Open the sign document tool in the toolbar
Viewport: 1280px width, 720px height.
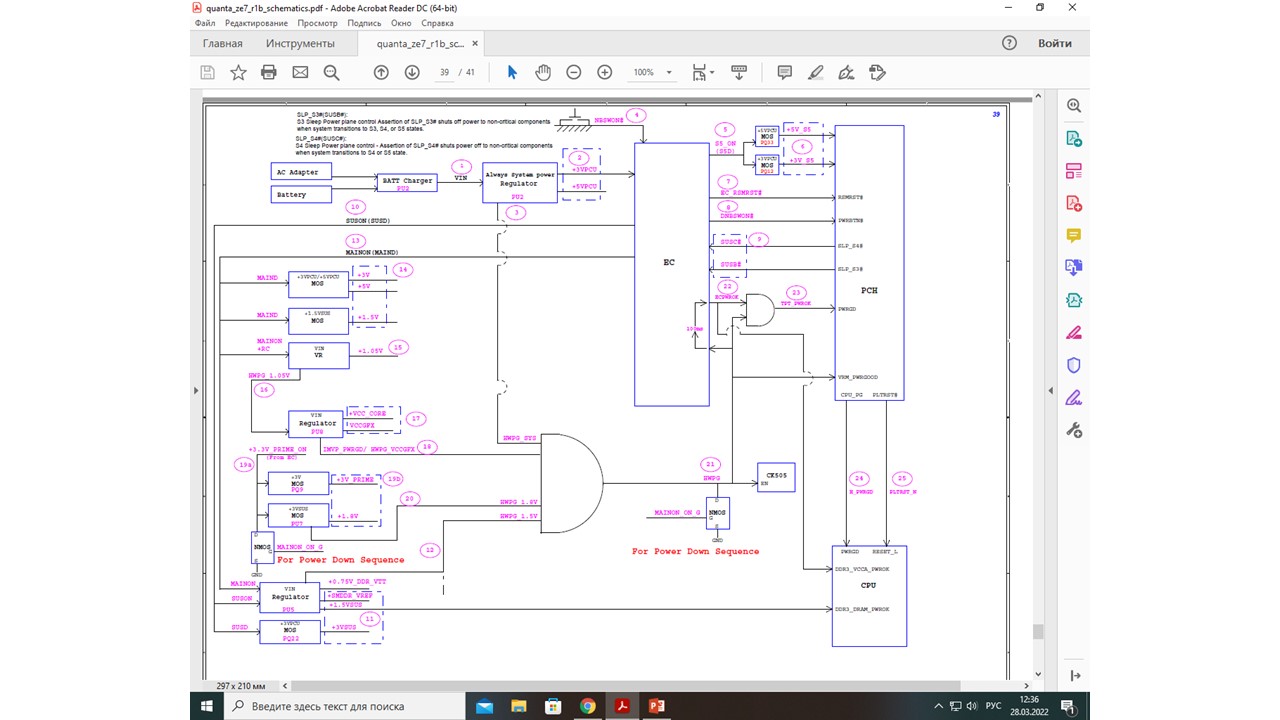[846, 72]
